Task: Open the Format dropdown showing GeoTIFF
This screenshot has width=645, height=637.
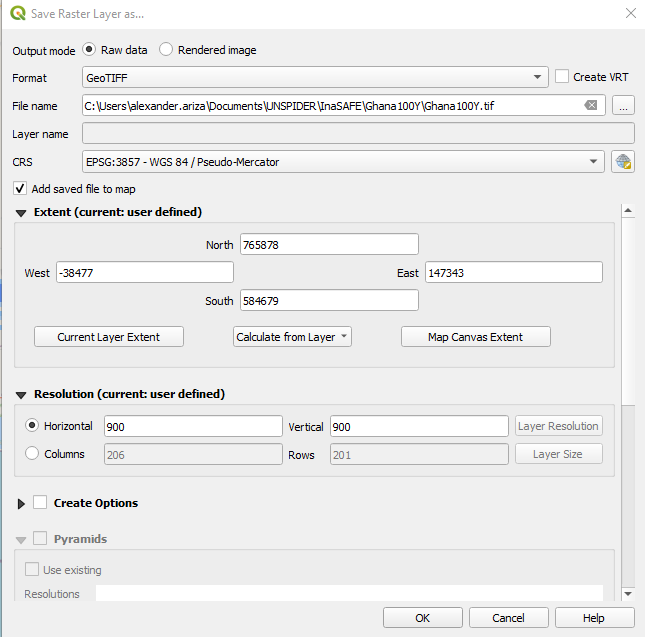Action: coord(315,77)
